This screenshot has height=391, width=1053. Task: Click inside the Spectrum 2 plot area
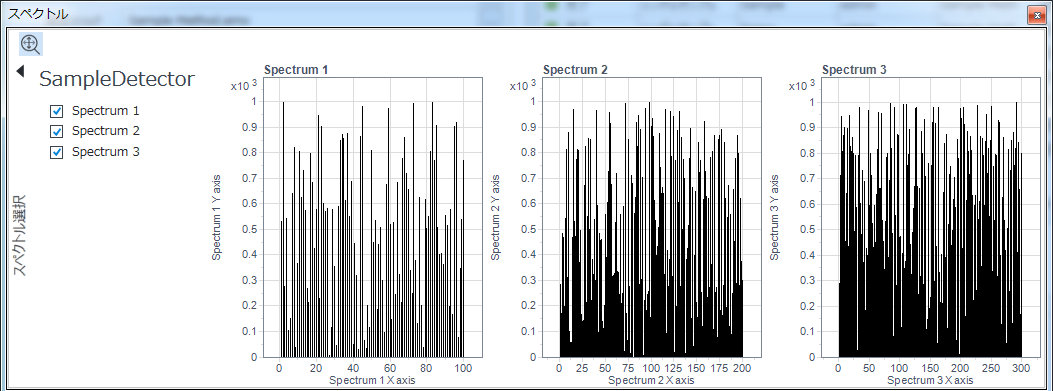pyautogui.click(x=652, y=217)
